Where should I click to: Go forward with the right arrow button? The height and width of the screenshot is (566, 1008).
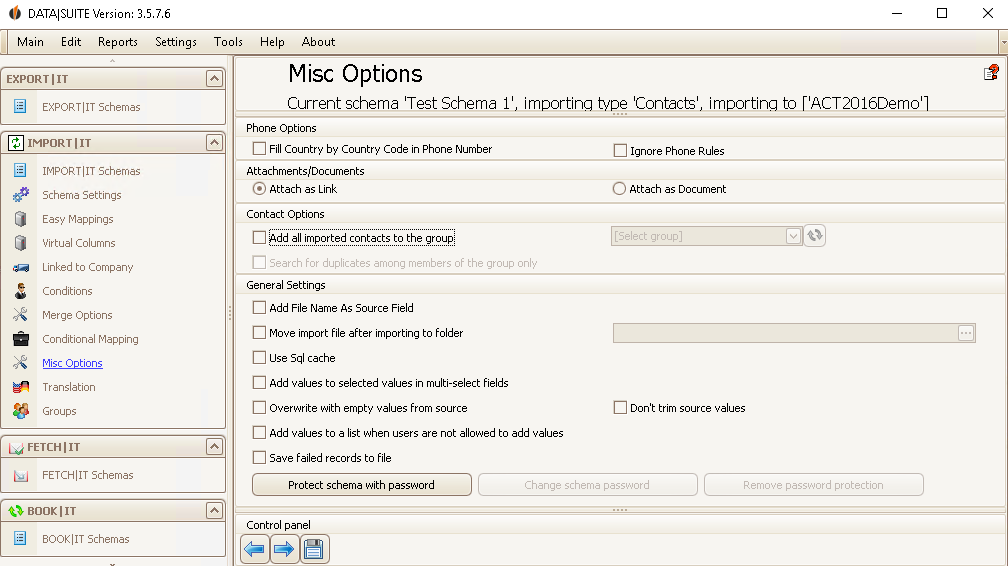[x=284, y=549]
